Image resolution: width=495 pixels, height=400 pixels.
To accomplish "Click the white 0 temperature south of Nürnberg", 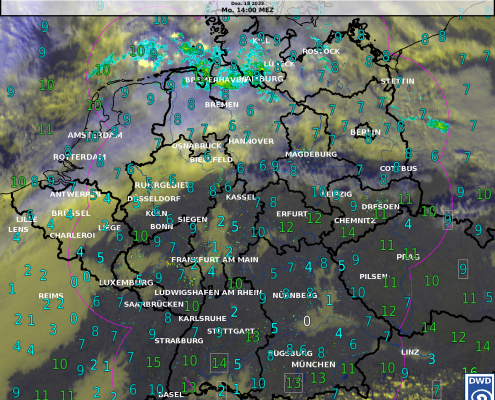I will click(x=307, y=321).
